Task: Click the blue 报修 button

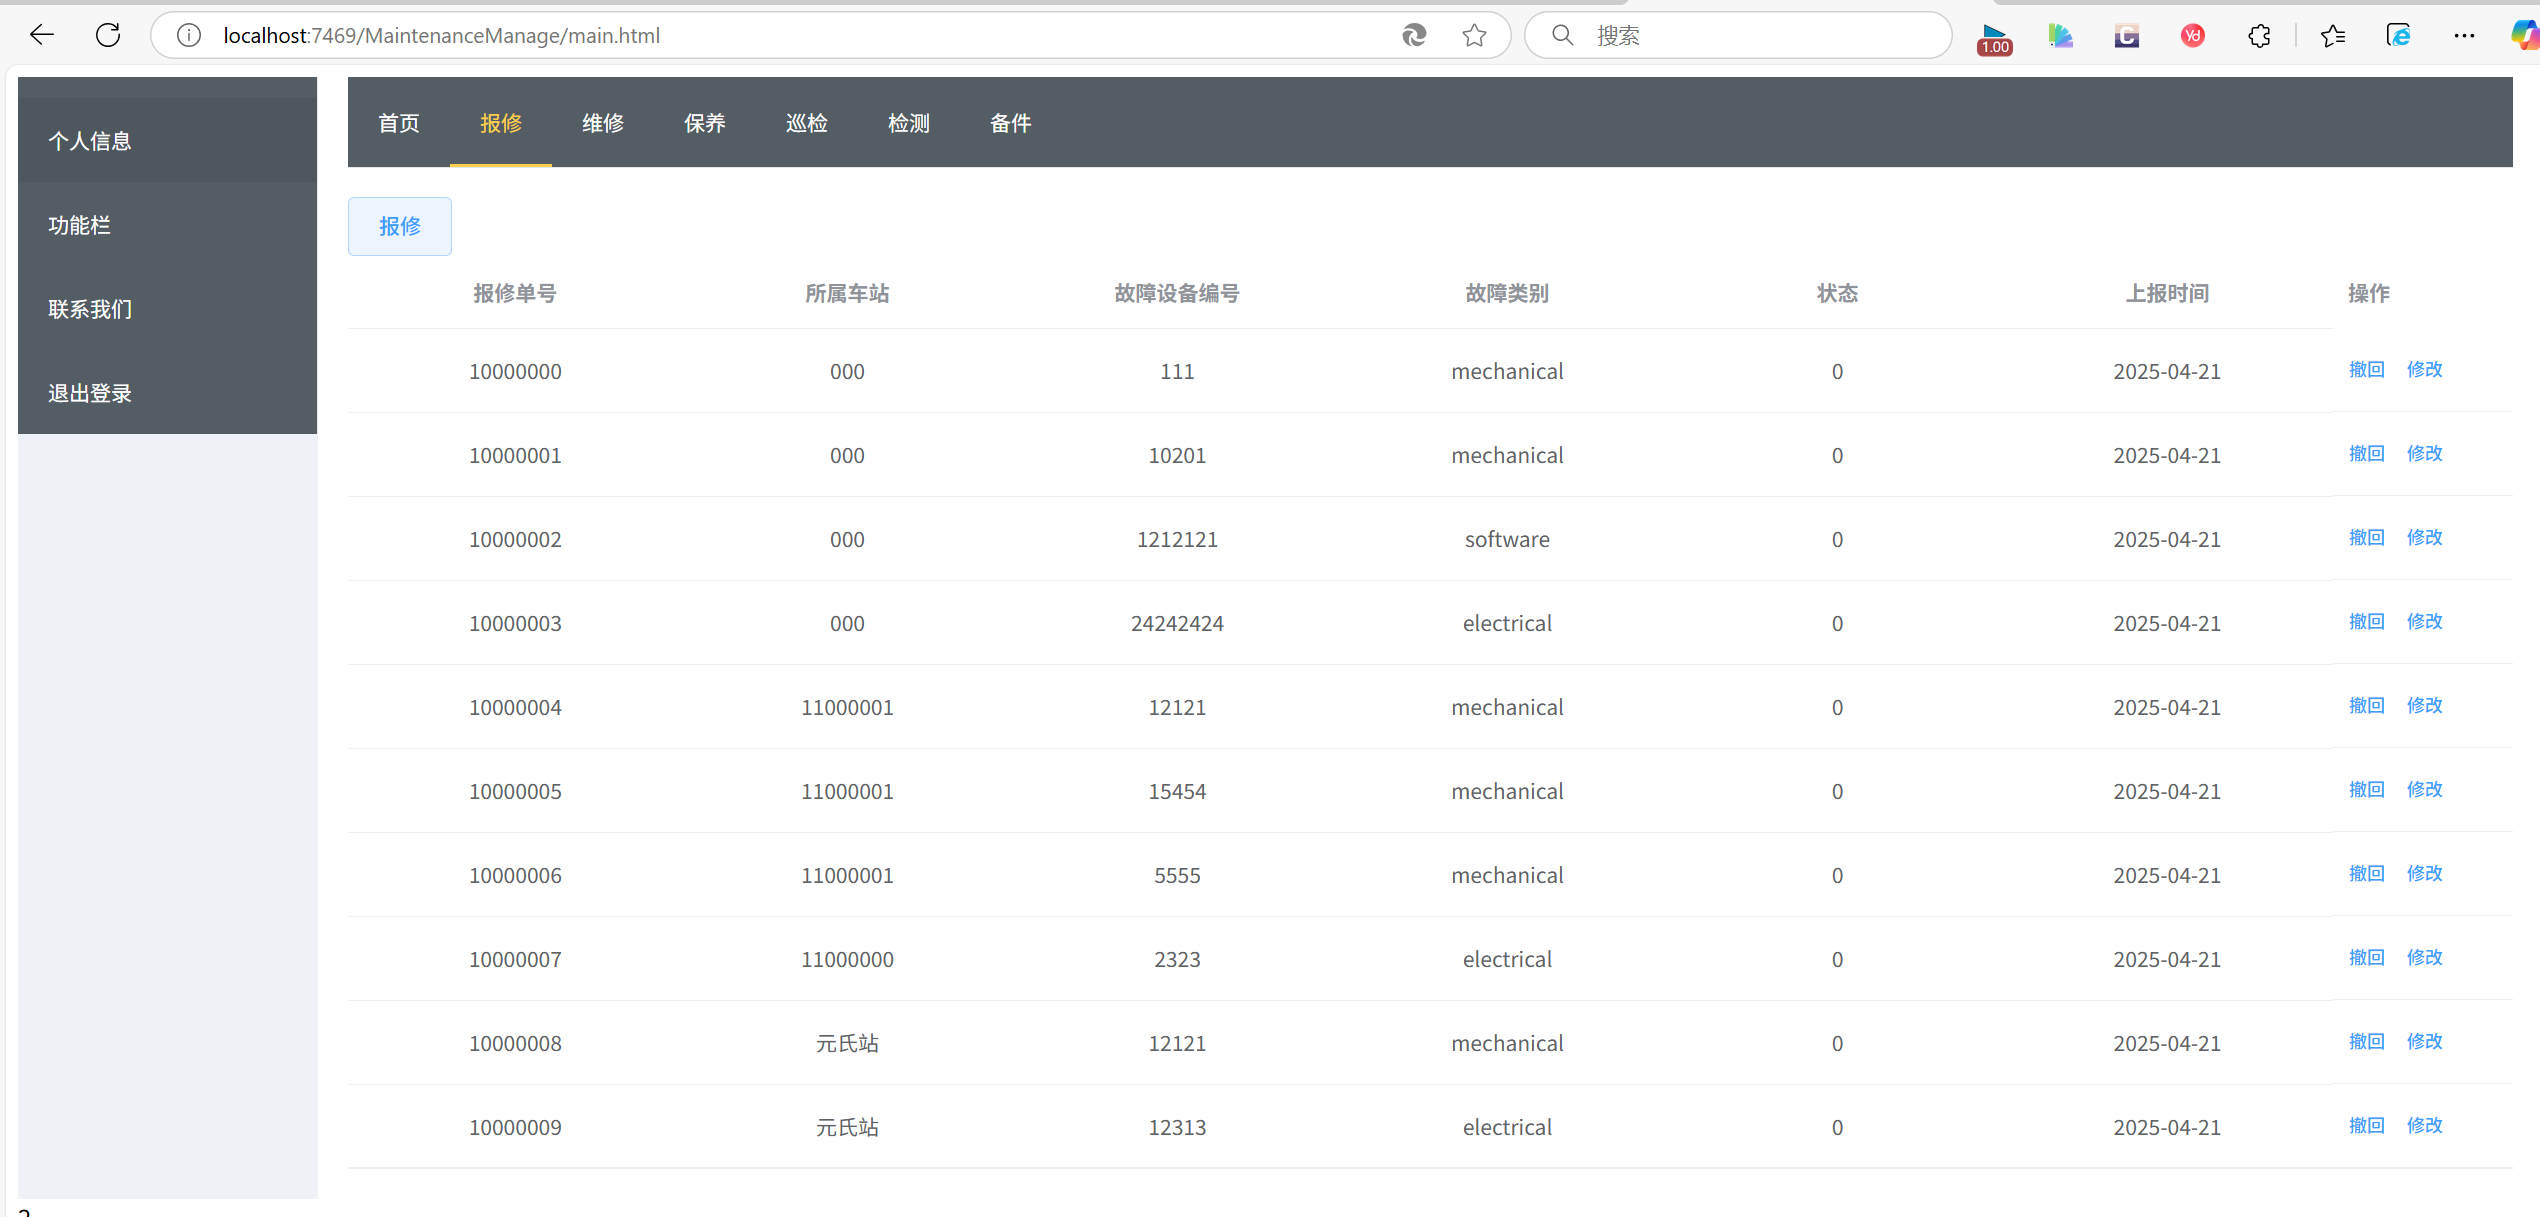Action: click(400, 226)
